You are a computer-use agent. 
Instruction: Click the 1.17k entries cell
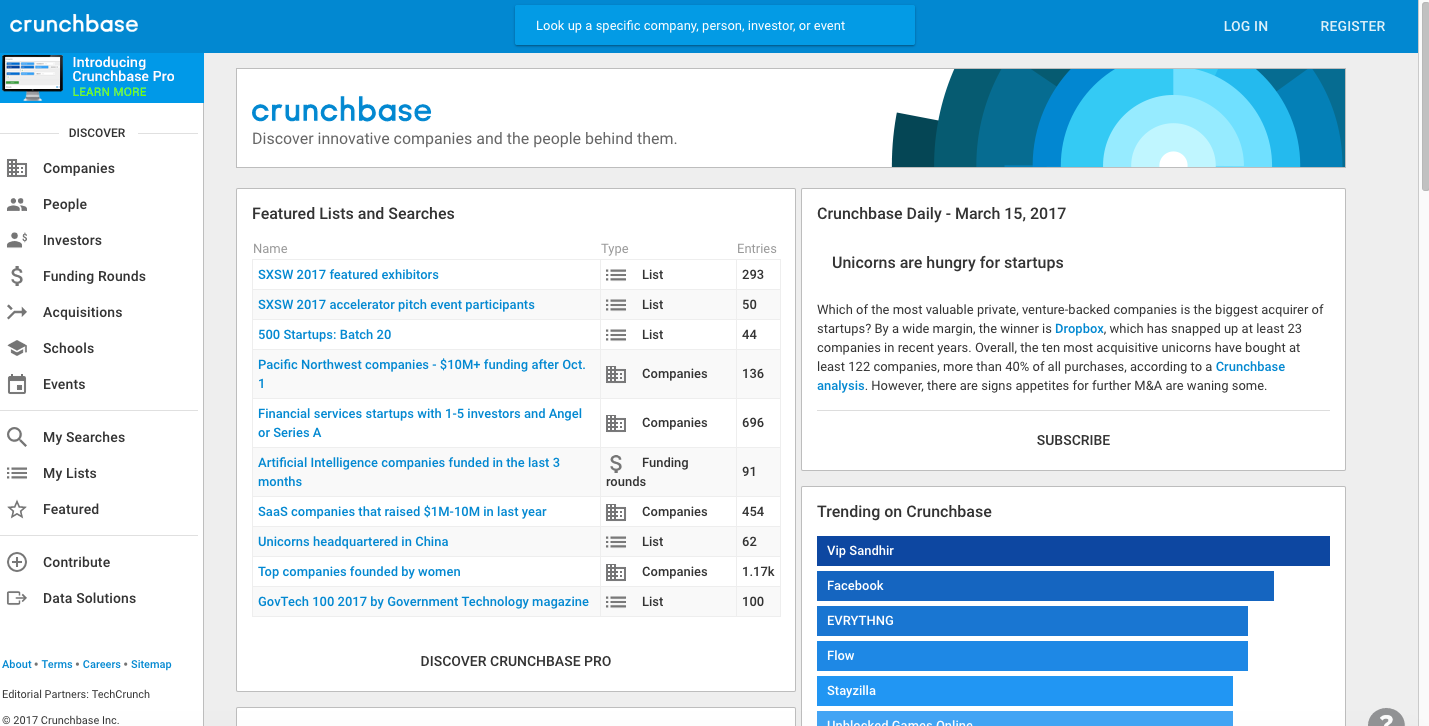pyautogui.click(x=758, y=571)
